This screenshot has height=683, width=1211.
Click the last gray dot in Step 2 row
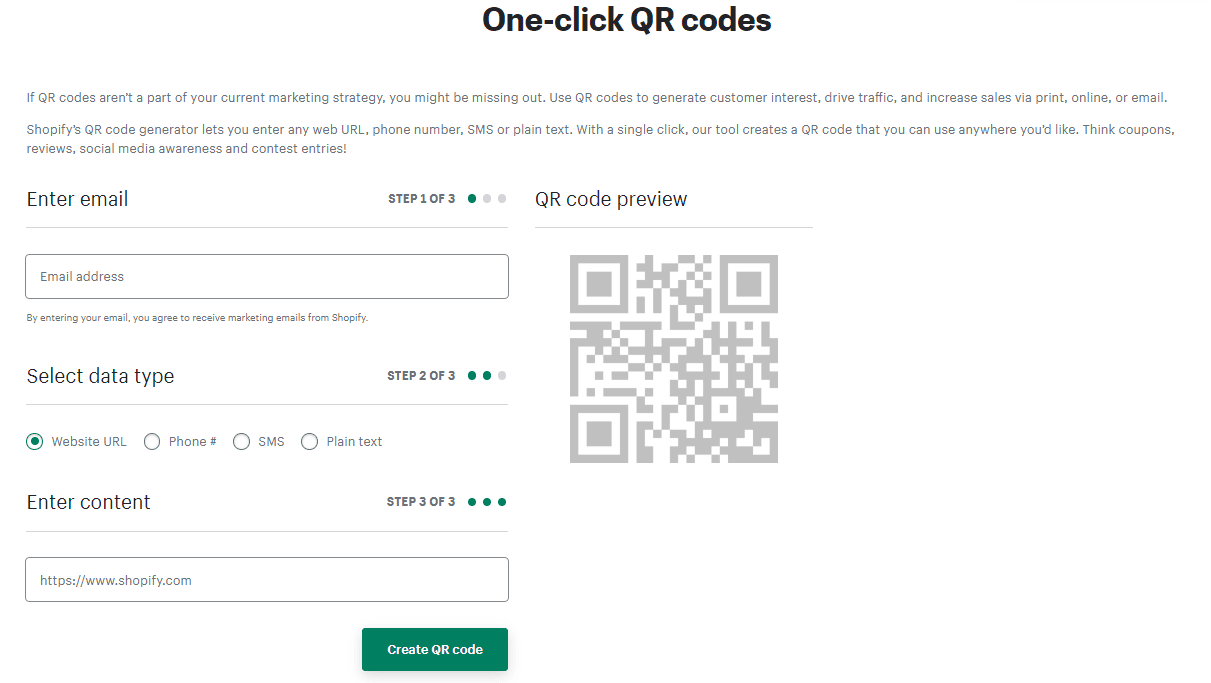pyautogui.click(x=501, y=375)
